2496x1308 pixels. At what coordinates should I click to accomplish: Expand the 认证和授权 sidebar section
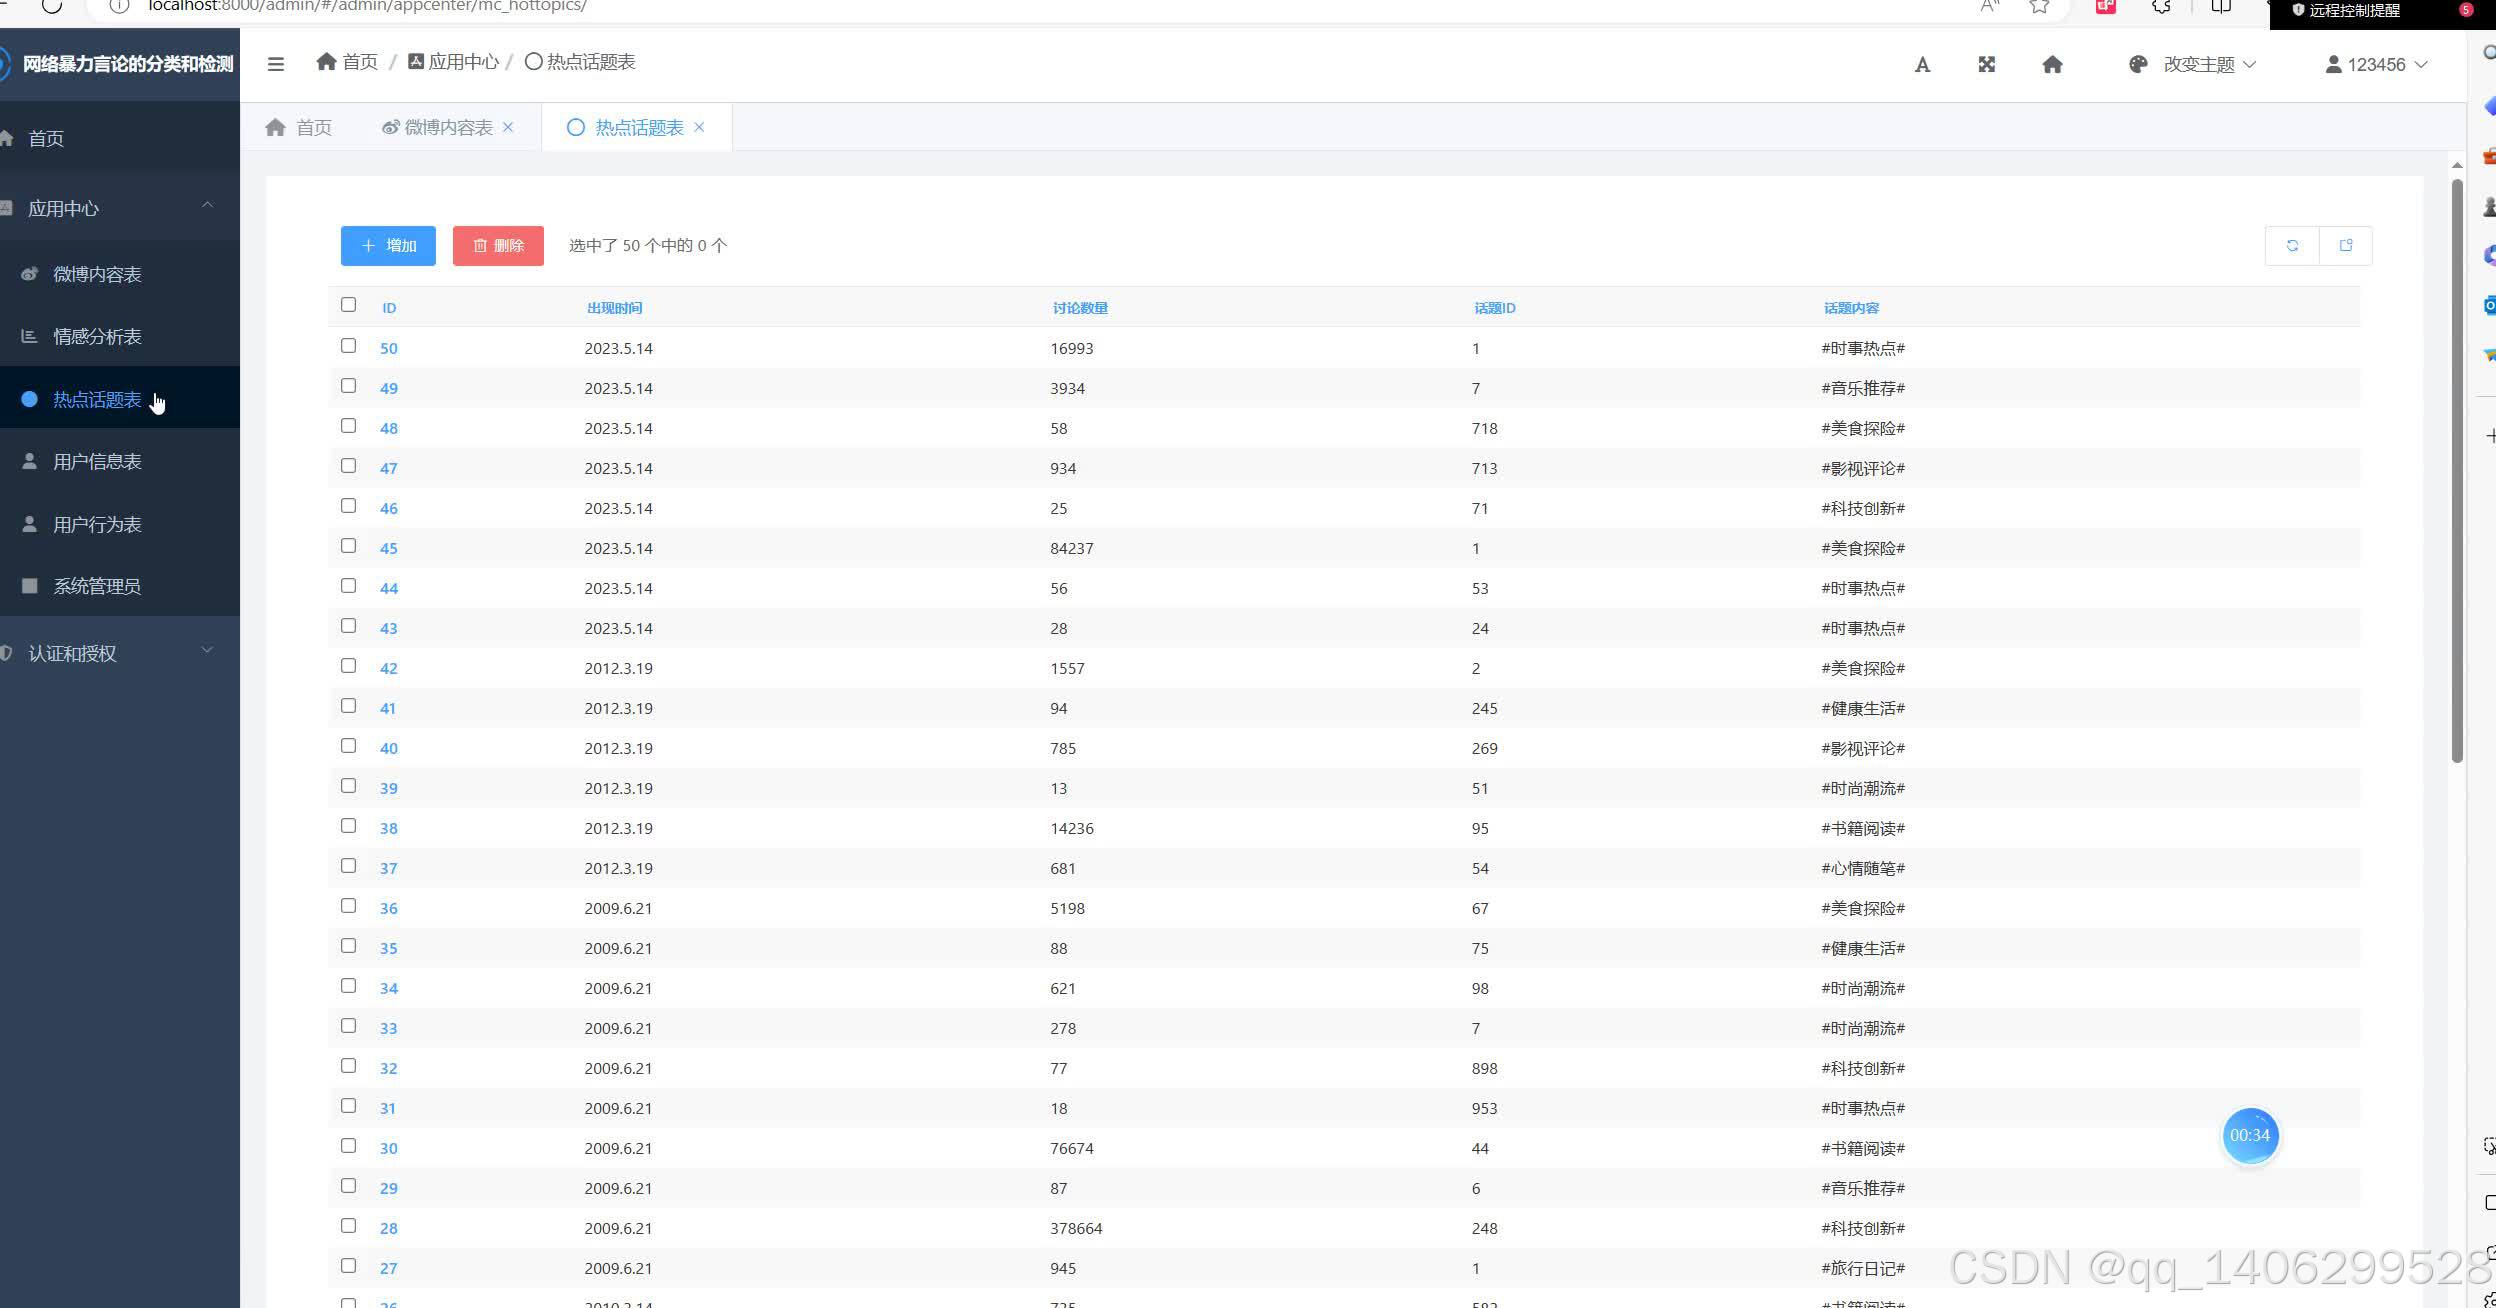[120, 653]
